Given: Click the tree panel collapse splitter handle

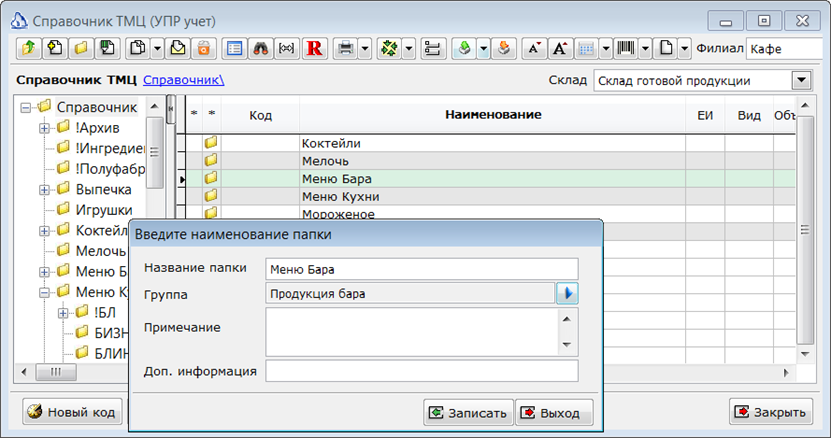Looking at the screenshot, I should (170, 109).
